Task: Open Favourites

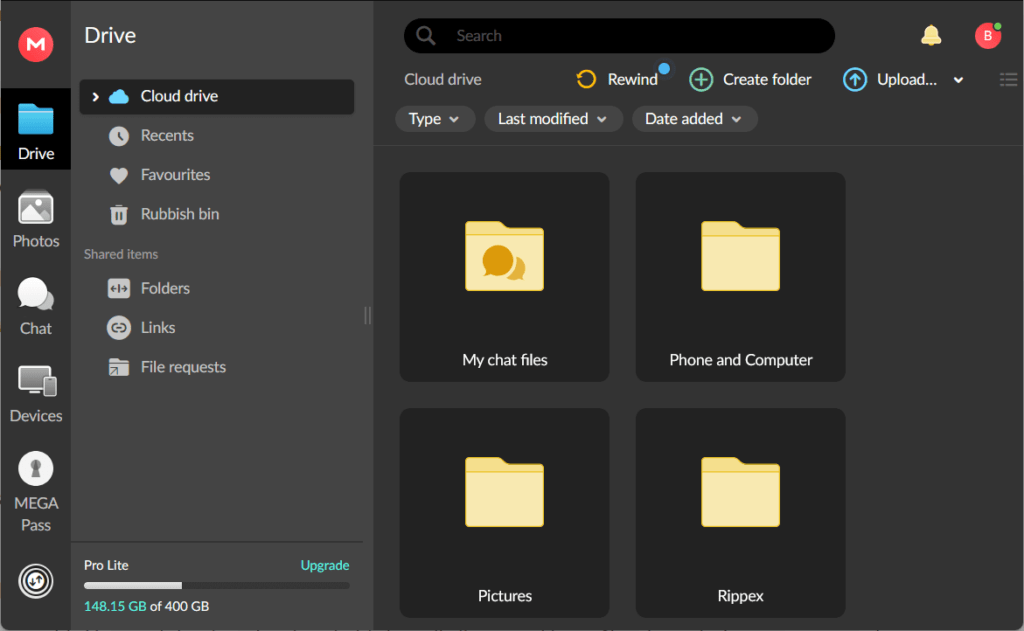Action: pyautogui.click(x=175, y=175)
